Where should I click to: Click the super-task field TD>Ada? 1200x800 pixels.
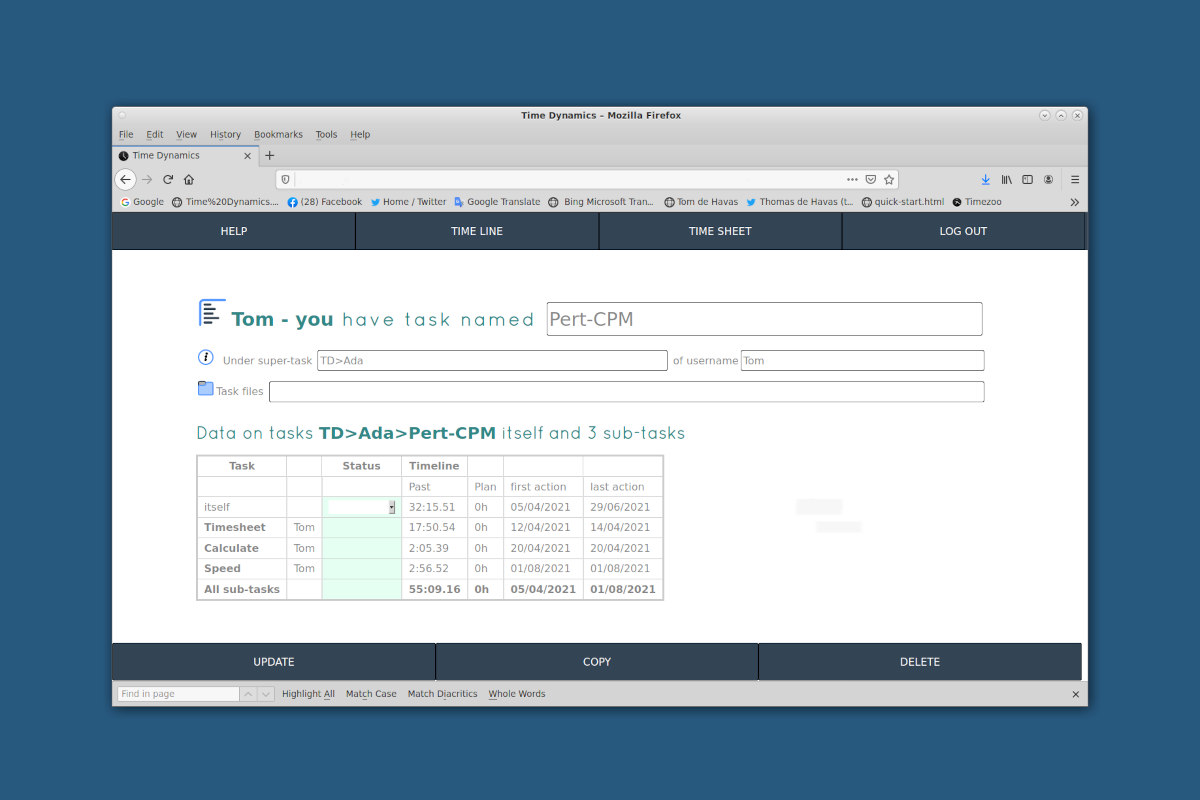[x=492, y=360]
